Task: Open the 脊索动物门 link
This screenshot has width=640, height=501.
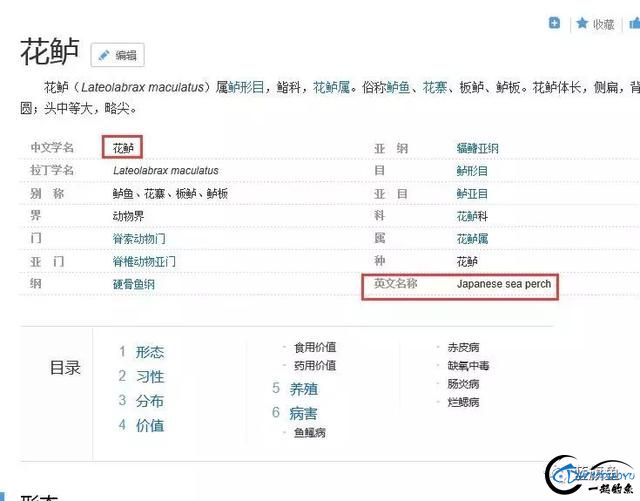Action: point(139,238)
